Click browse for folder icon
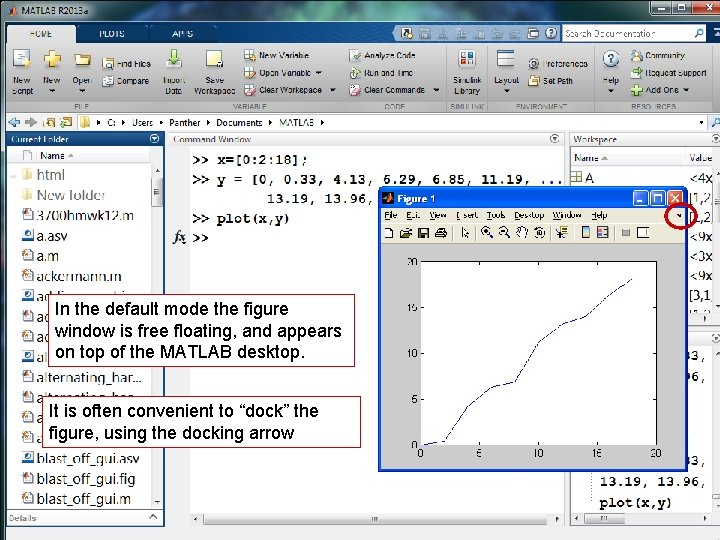 pos(67,122)
